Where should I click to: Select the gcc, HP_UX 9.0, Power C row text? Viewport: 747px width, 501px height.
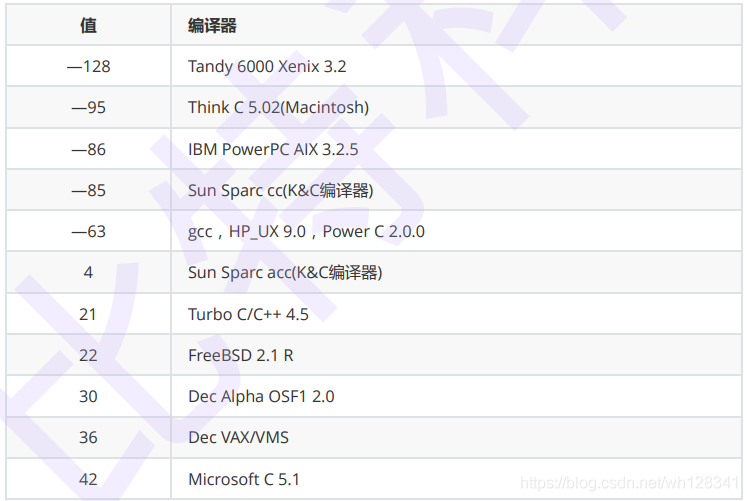(306, 232)
